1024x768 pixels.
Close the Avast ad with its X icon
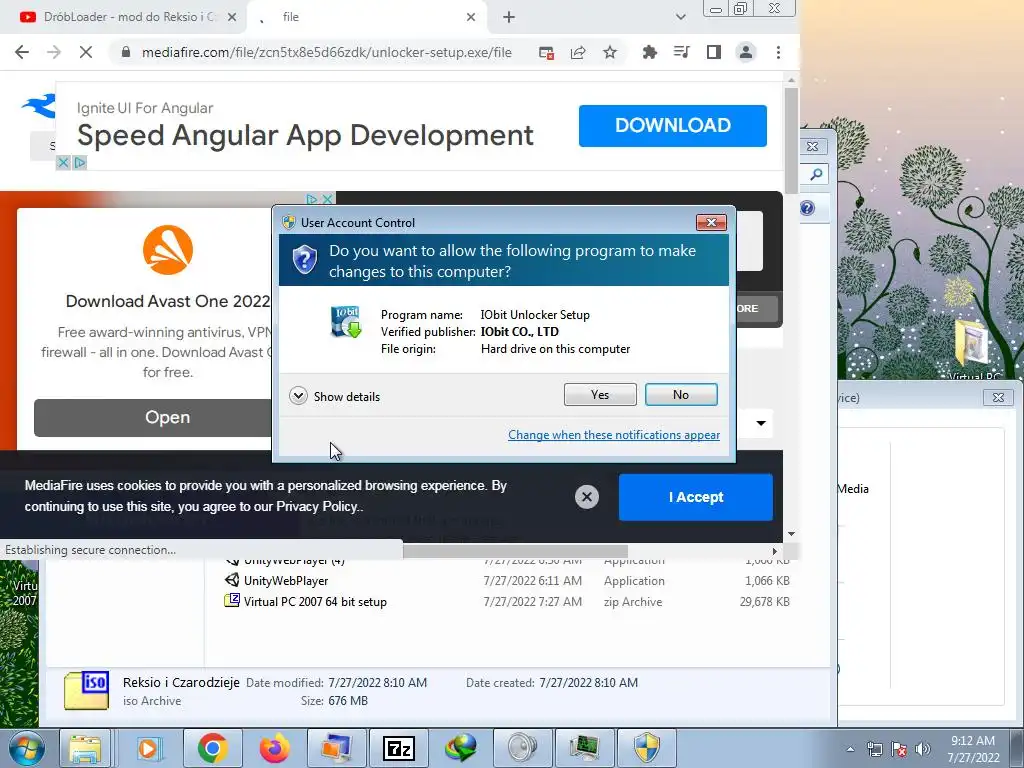coord(328,199)
